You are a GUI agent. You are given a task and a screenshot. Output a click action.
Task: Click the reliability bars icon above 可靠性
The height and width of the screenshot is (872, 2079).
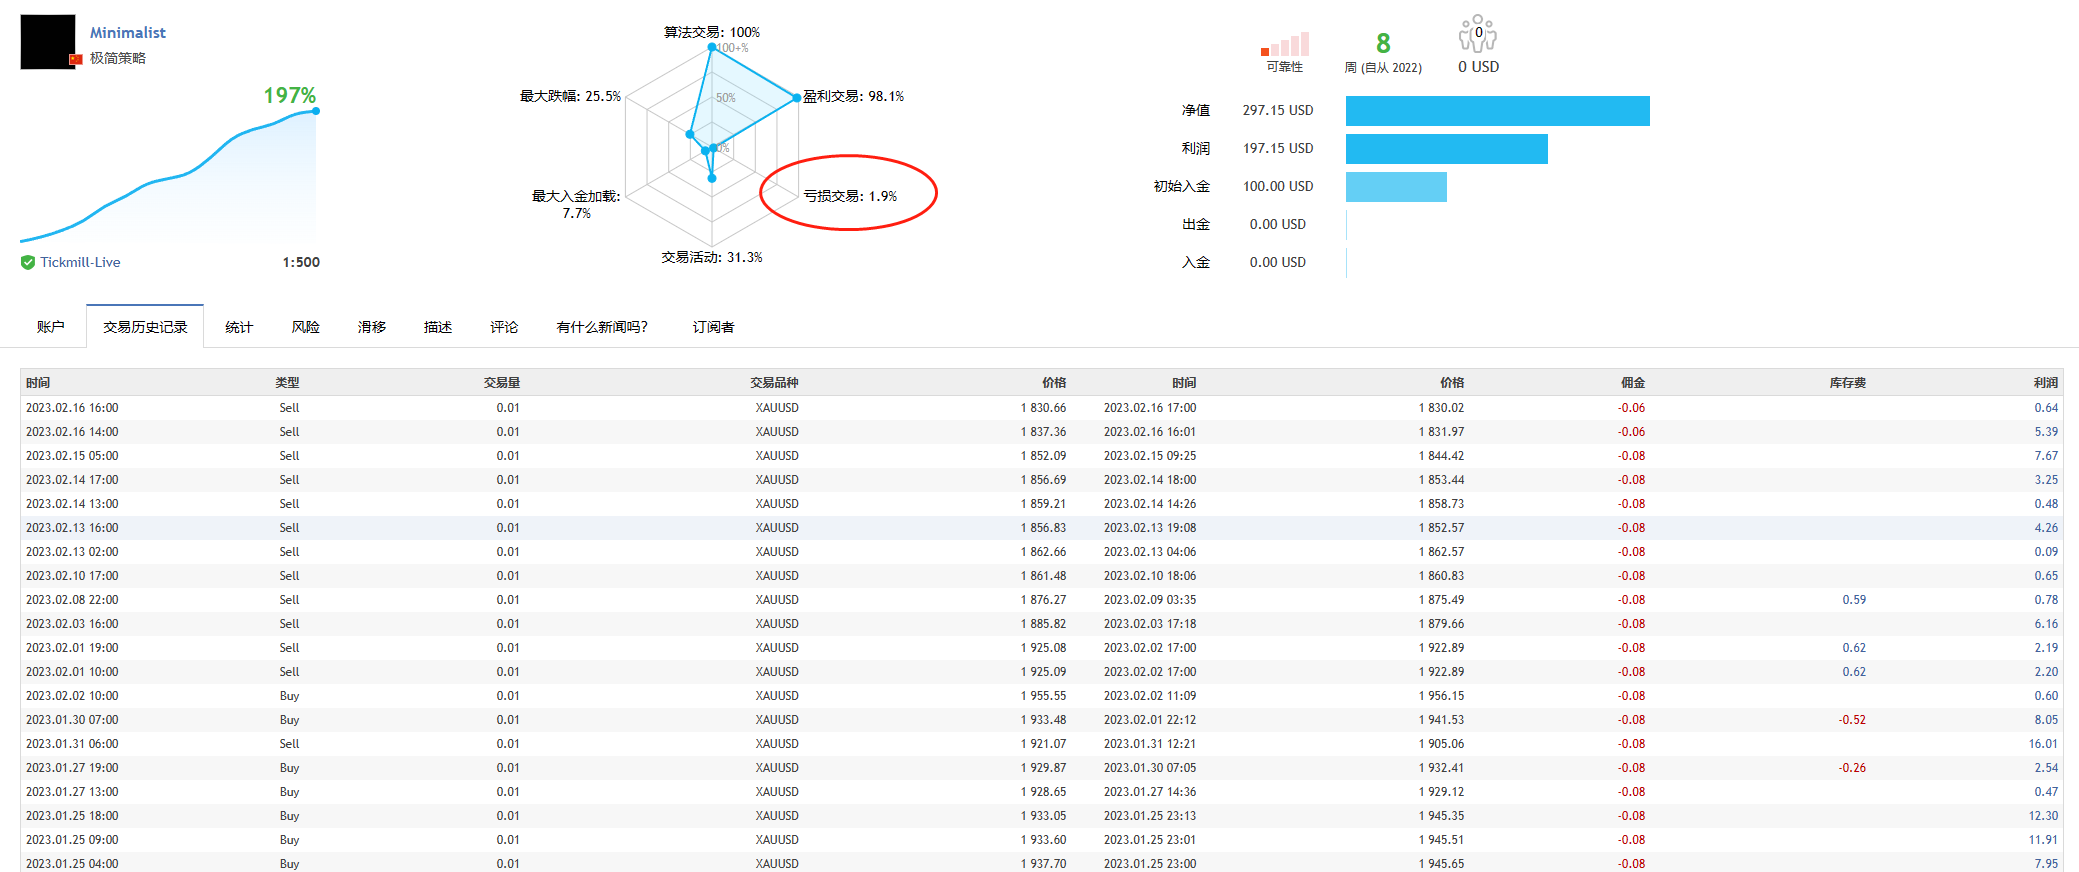pos(1285,44)
